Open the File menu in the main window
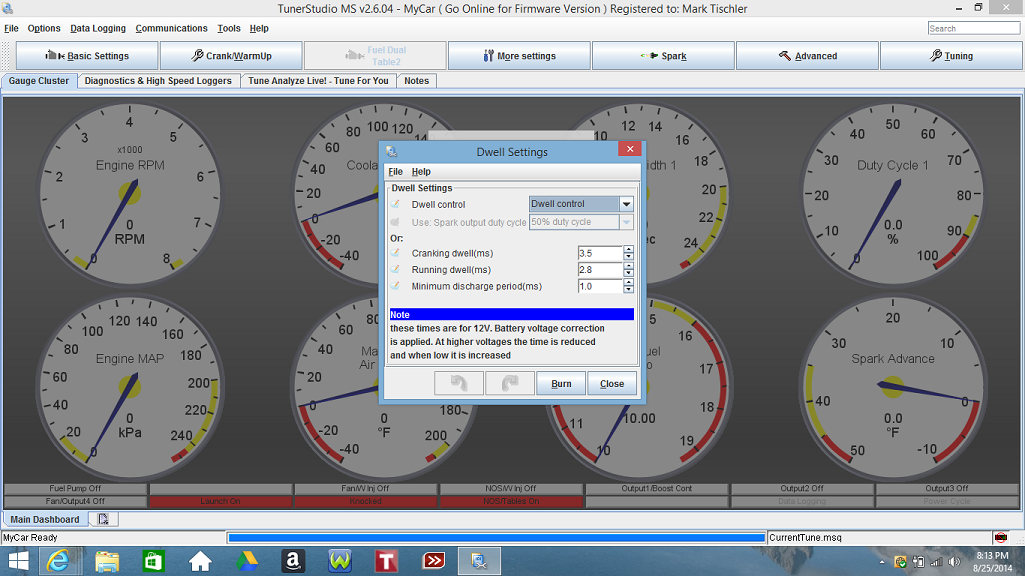 [11, 28]
